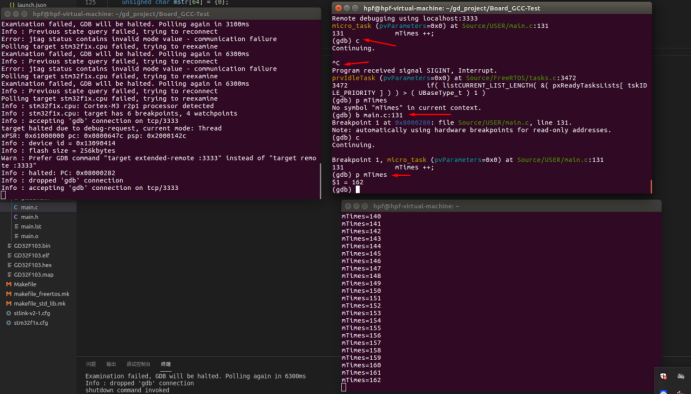Viewport: 691px width, 394px height.
Task: Click 'Program received signal SIGINT' text
Action: coord(414,71)
